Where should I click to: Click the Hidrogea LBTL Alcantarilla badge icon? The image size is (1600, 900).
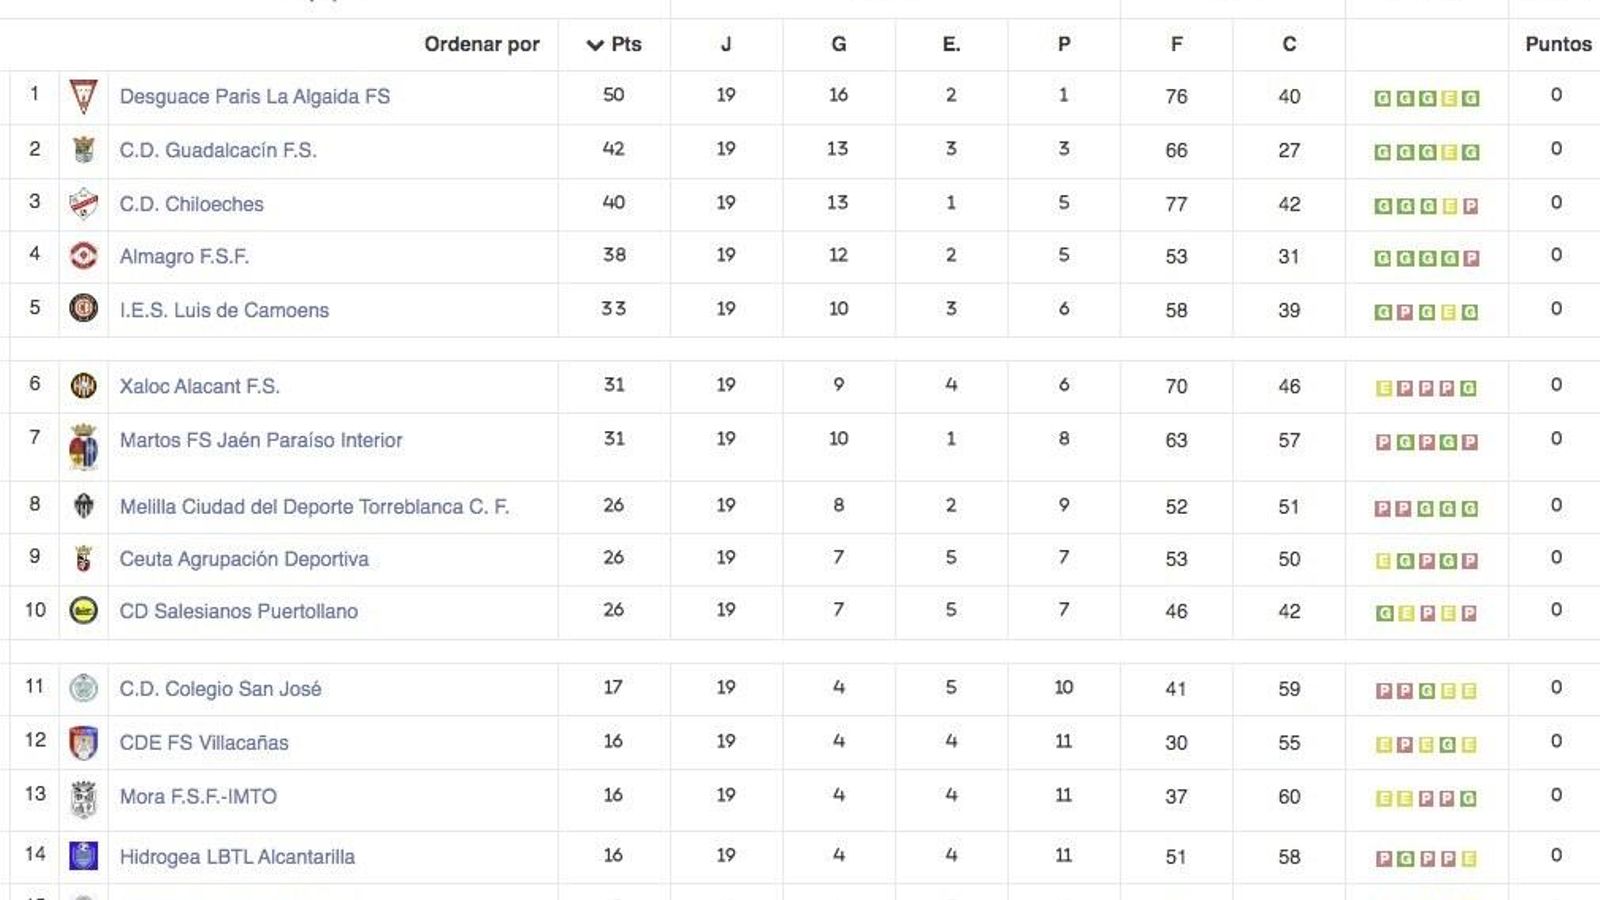tap(85, 856)
